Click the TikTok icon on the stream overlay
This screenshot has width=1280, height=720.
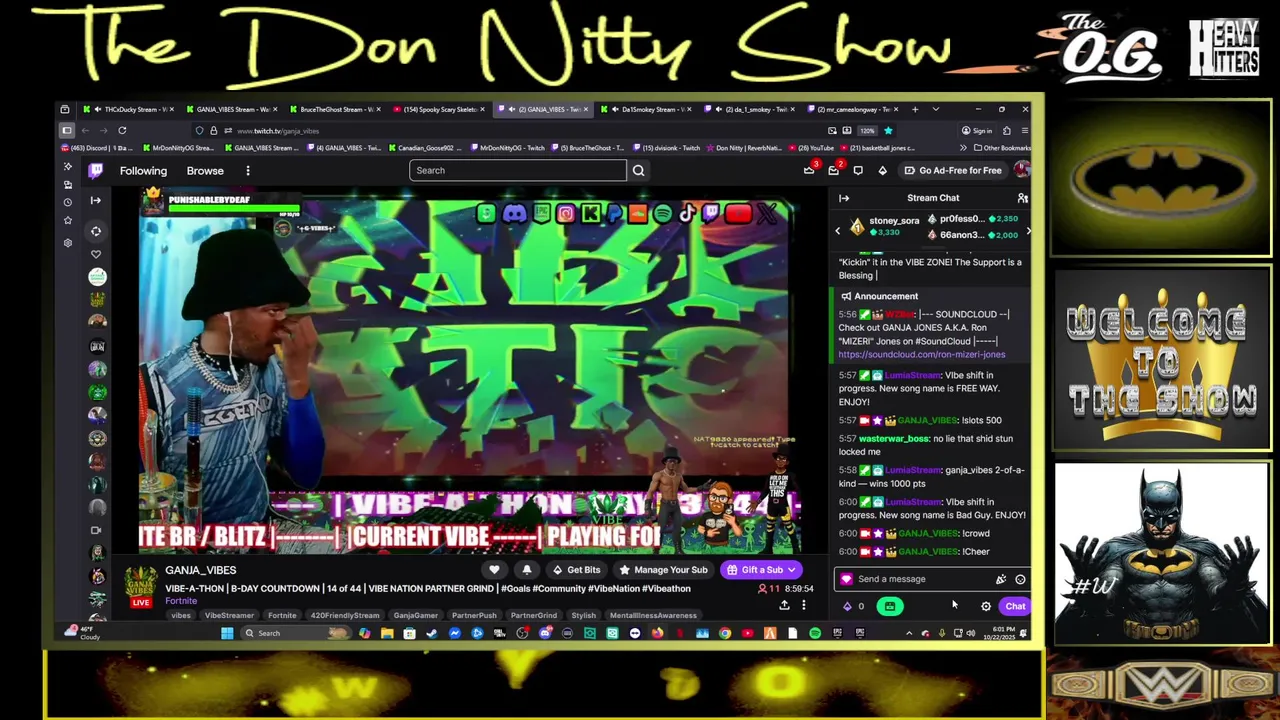[687, 213]
